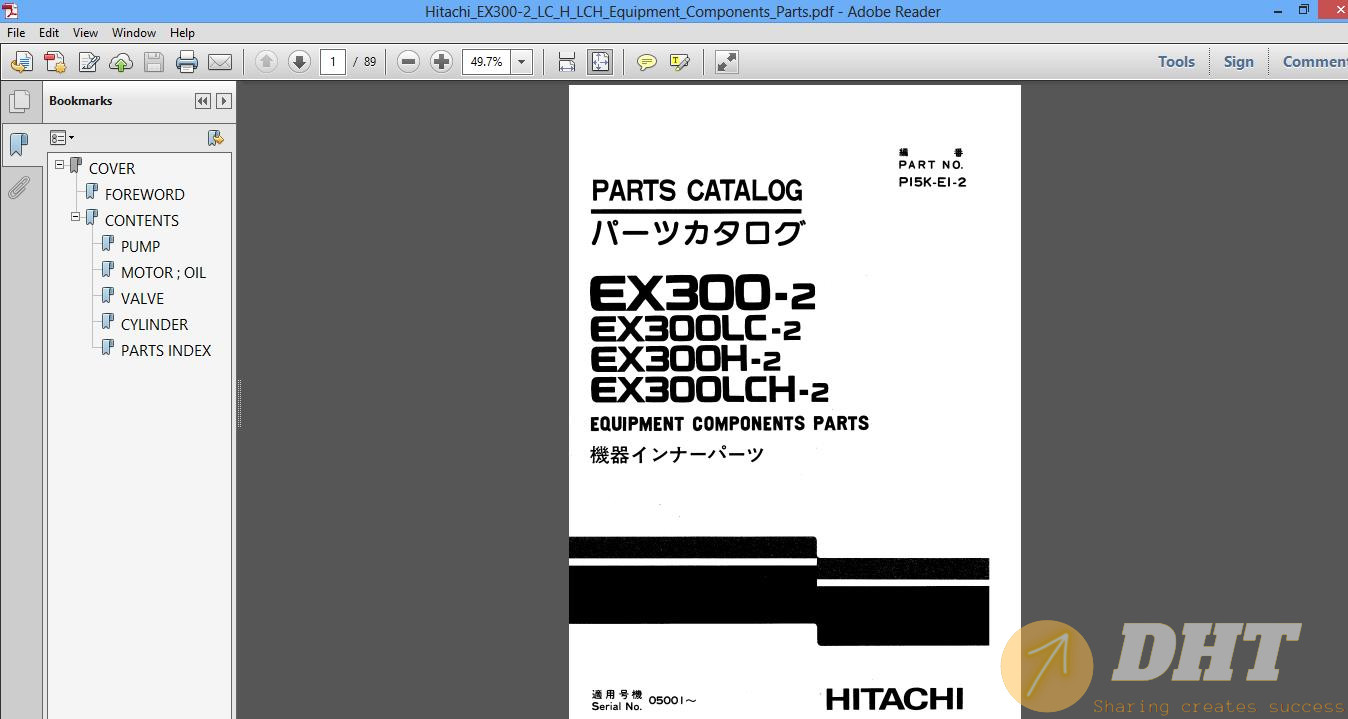Select the COVER bookmark

111,168
